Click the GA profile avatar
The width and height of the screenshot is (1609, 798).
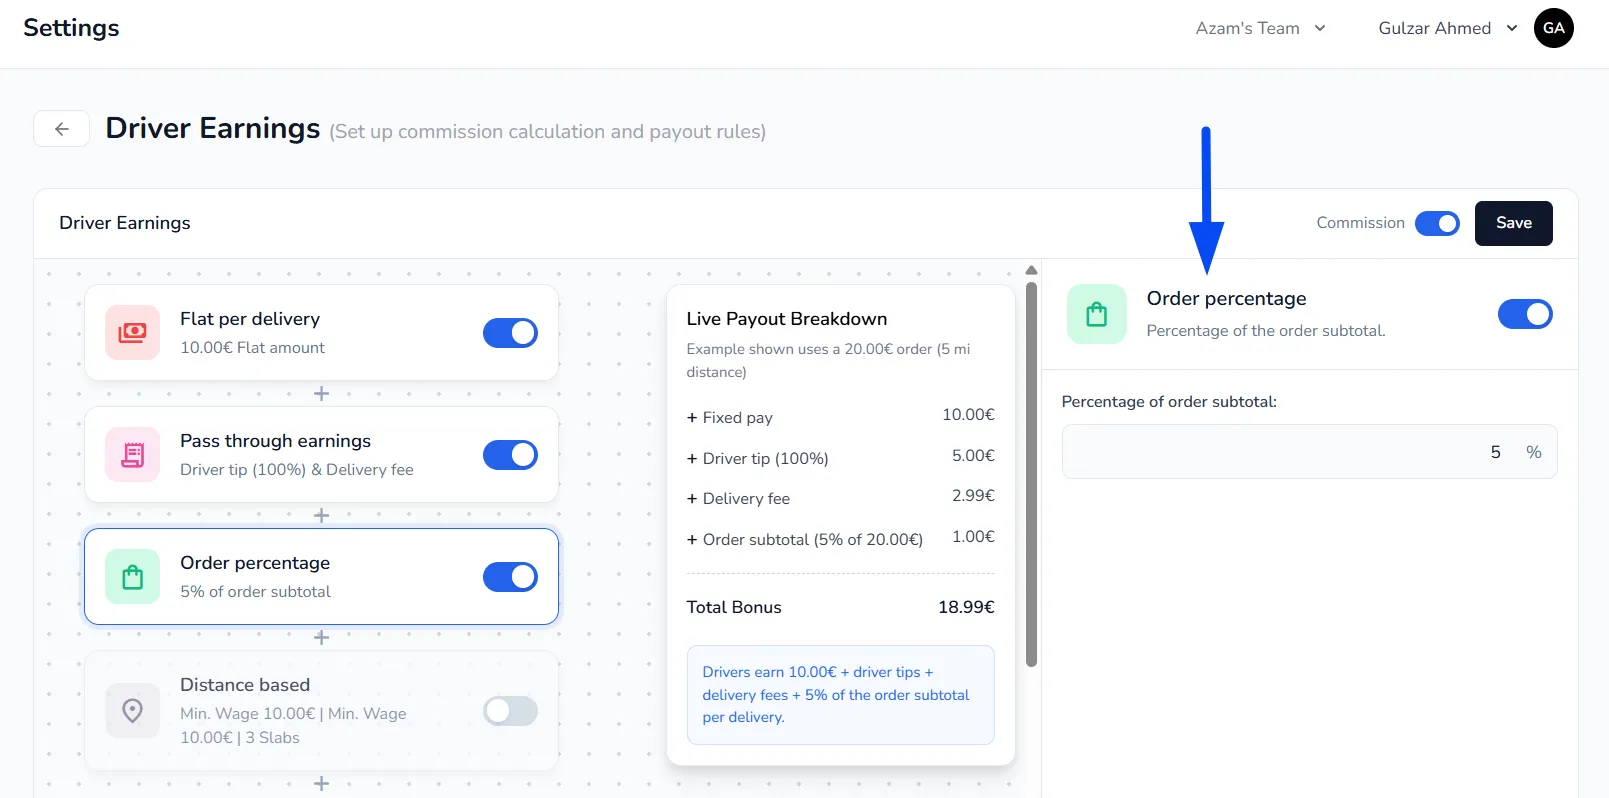[1554, 28]
